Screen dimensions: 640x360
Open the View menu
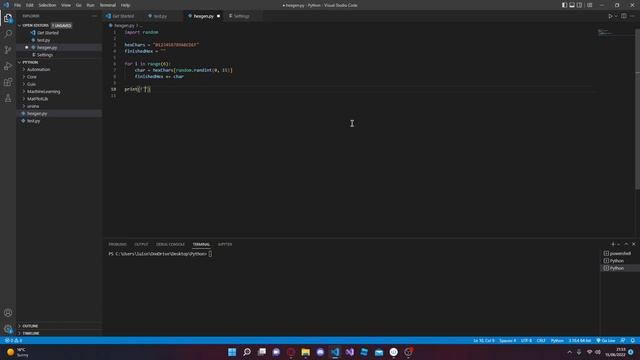coord(66,5)
